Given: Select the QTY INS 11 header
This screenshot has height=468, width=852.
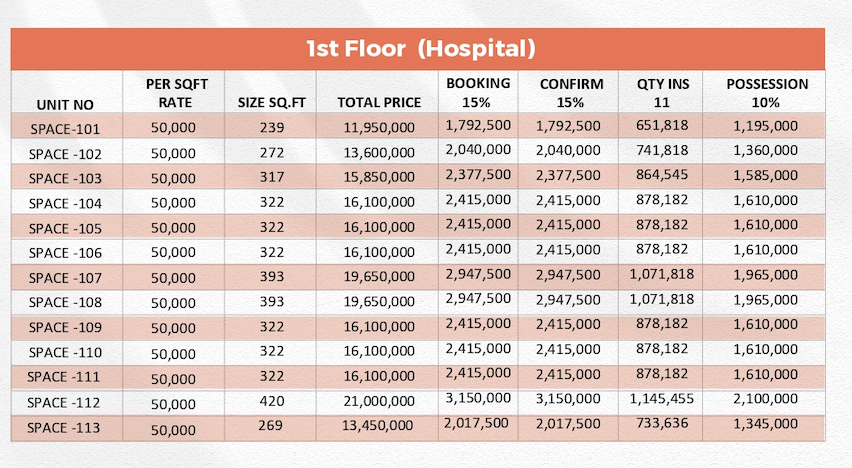Looking at the screenshot, I should point(662,93).
